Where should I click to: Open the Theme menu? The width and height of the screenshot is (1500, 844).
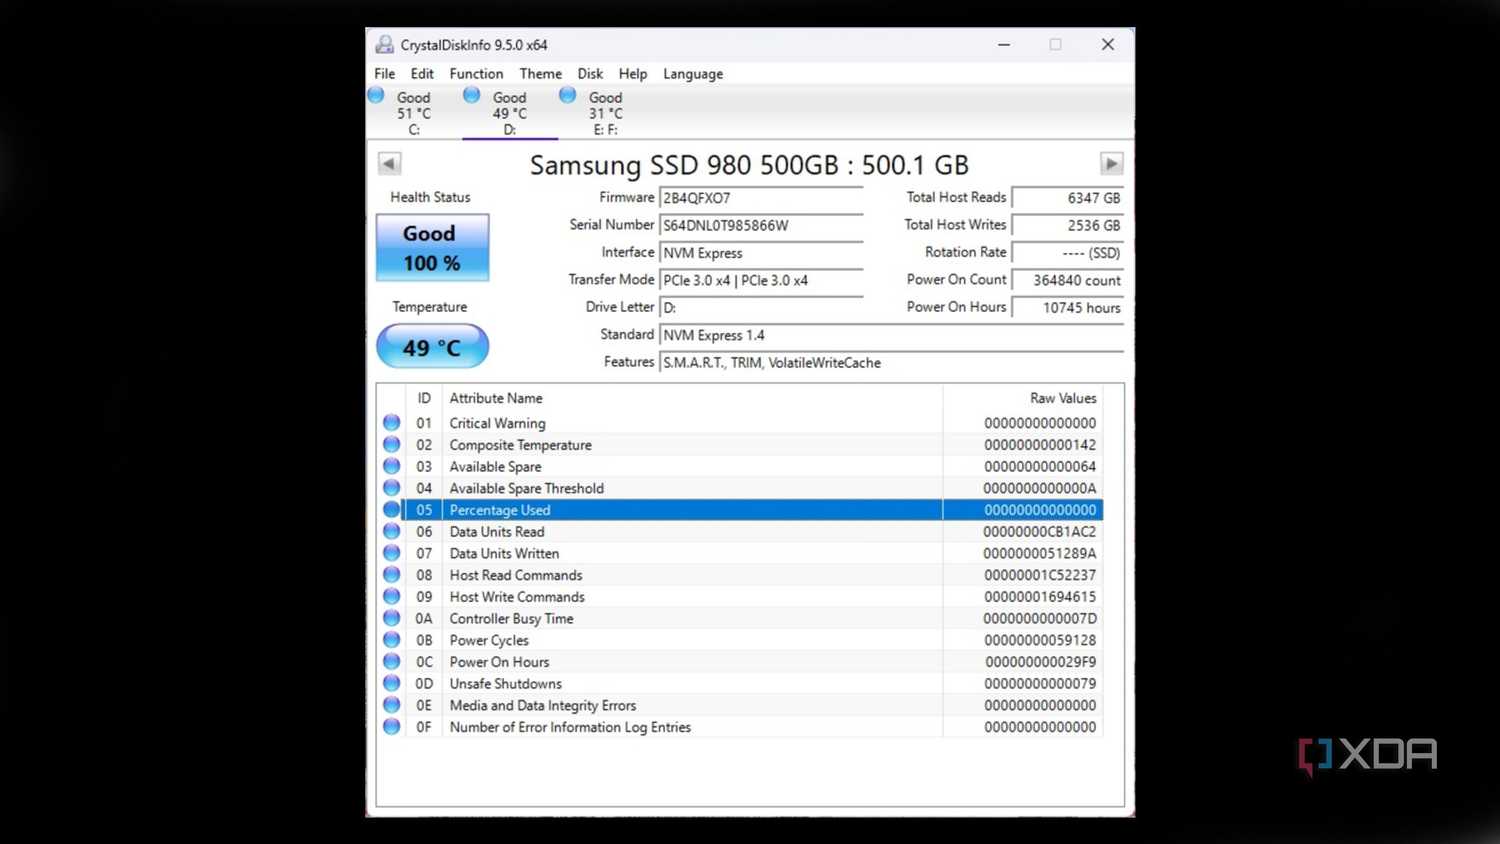540,74
